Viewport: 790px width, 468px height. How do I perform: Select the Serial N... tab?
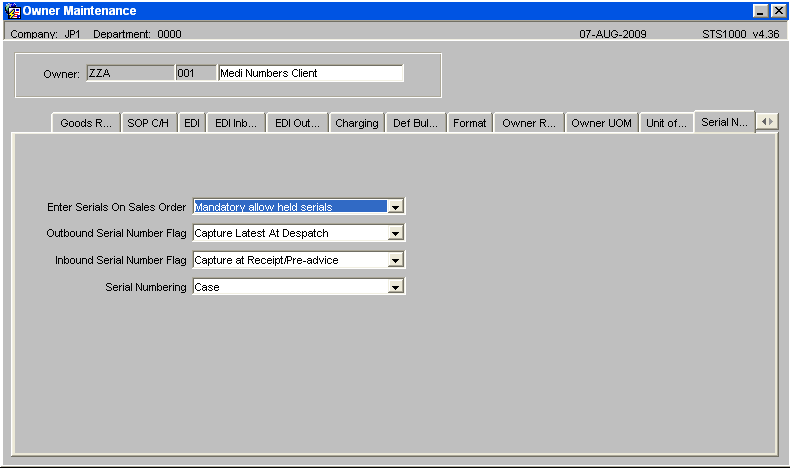[725, 122]
